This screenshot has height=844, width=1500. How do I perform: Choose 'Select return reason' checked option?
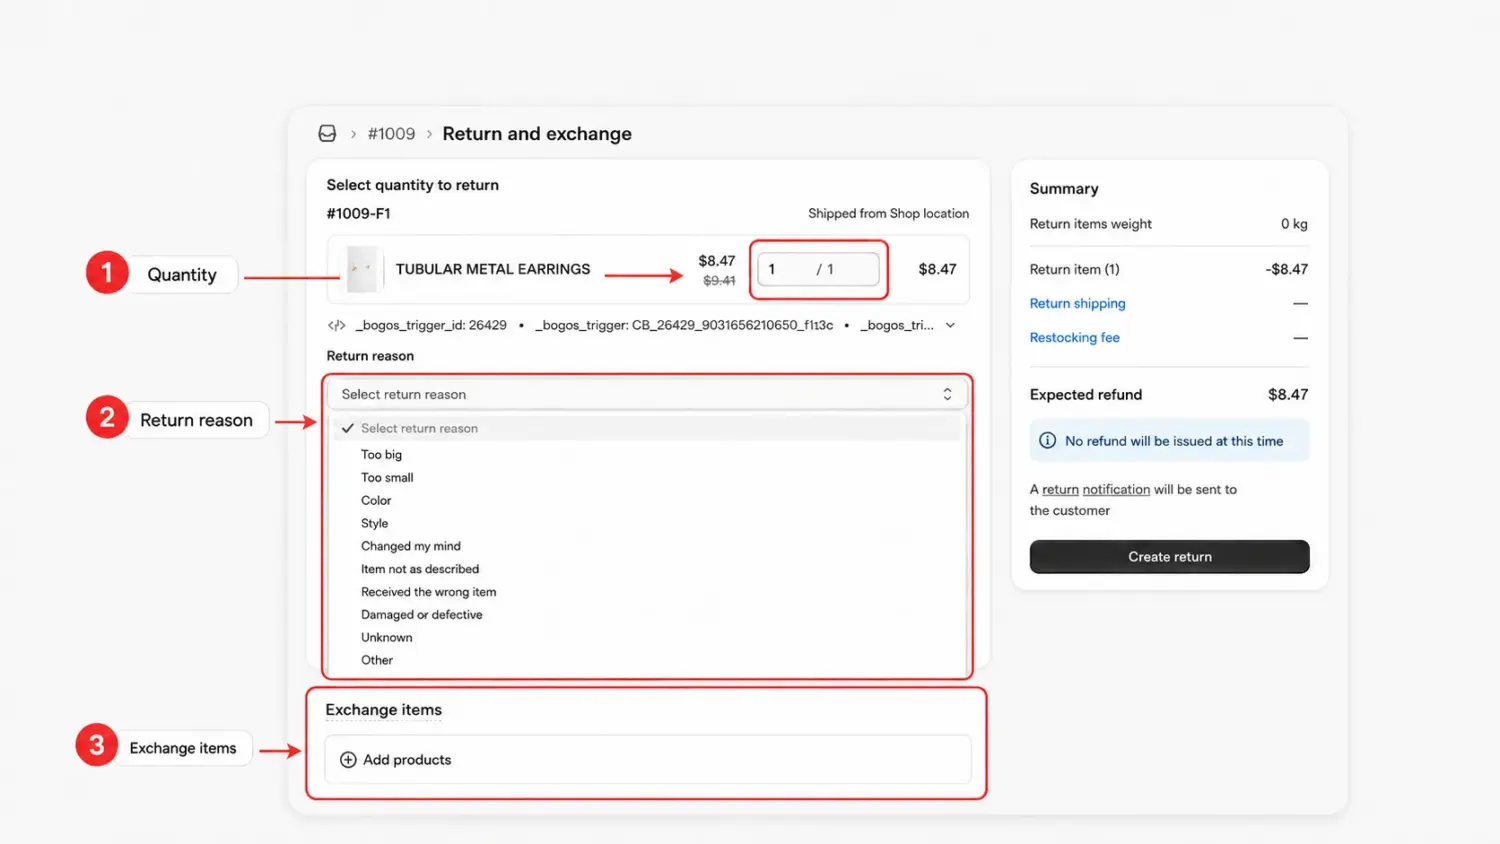(x=646, y=428)
